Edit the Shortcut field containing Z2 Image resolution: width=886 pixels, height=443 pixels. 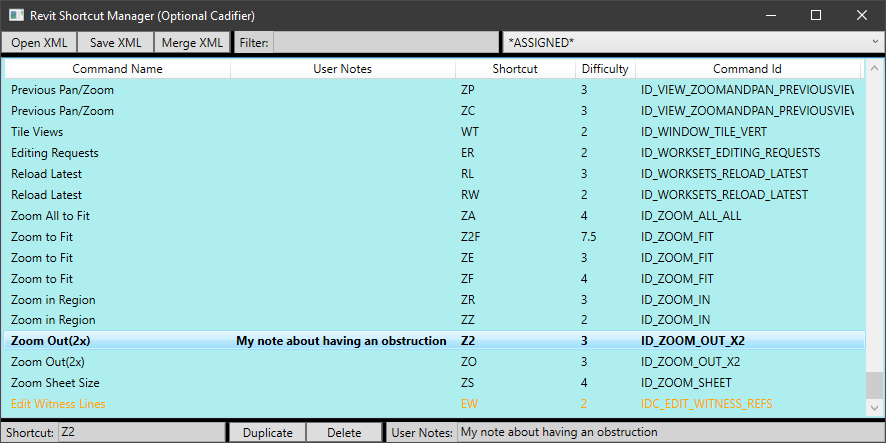(x=141, y=432)
